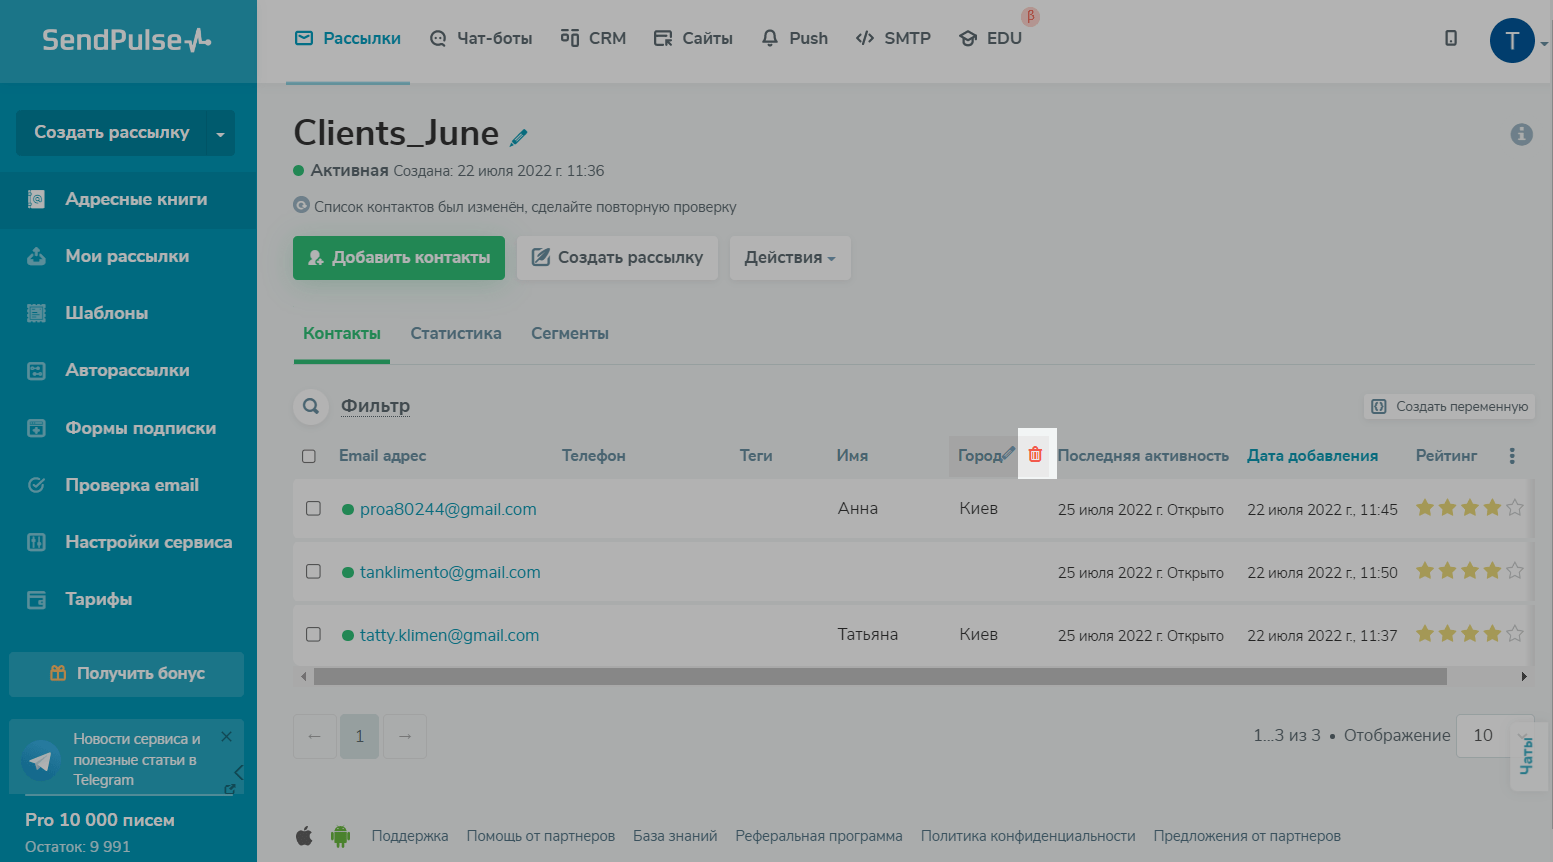1553x862 pixels.
Task: Select page 1 in pagination
Action: [x=360, y=736]
